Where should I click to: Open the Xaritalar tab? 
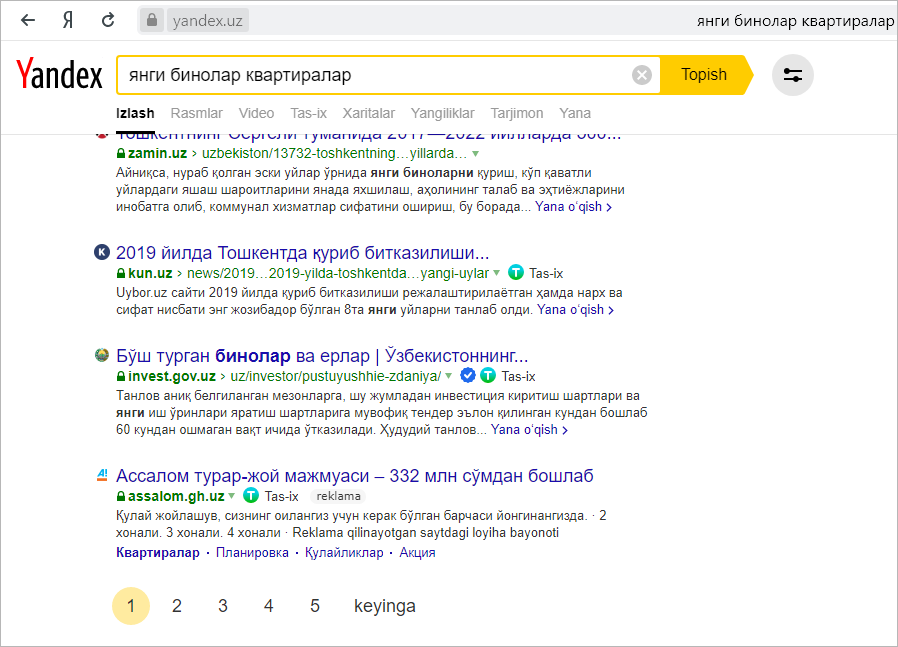369,113
